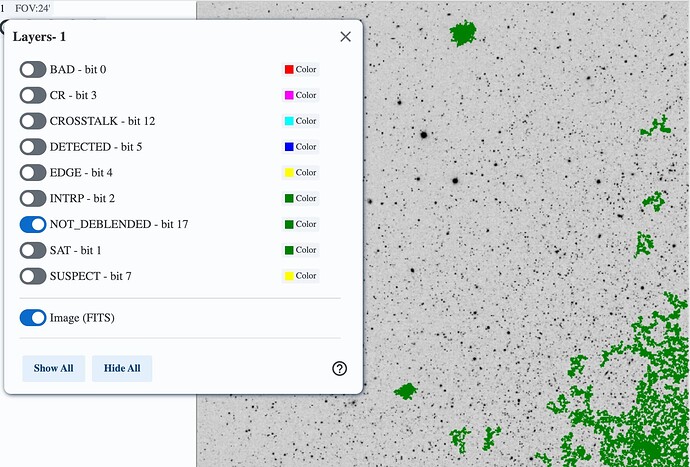Close the Layers dialog
The height and width of the screenshot is (467, 690).
[345, 37]
